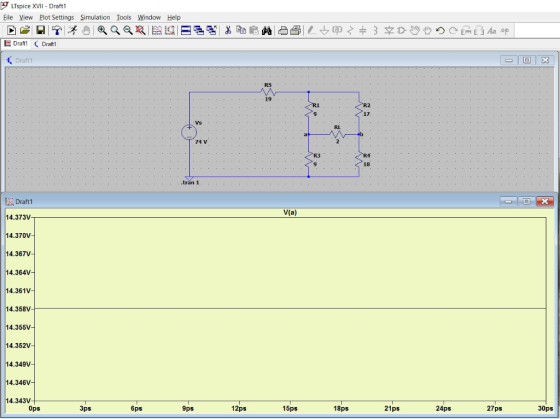The image size is (560, 419).
Task: Click resistor R1 in schematic
Action: (309, 110)
